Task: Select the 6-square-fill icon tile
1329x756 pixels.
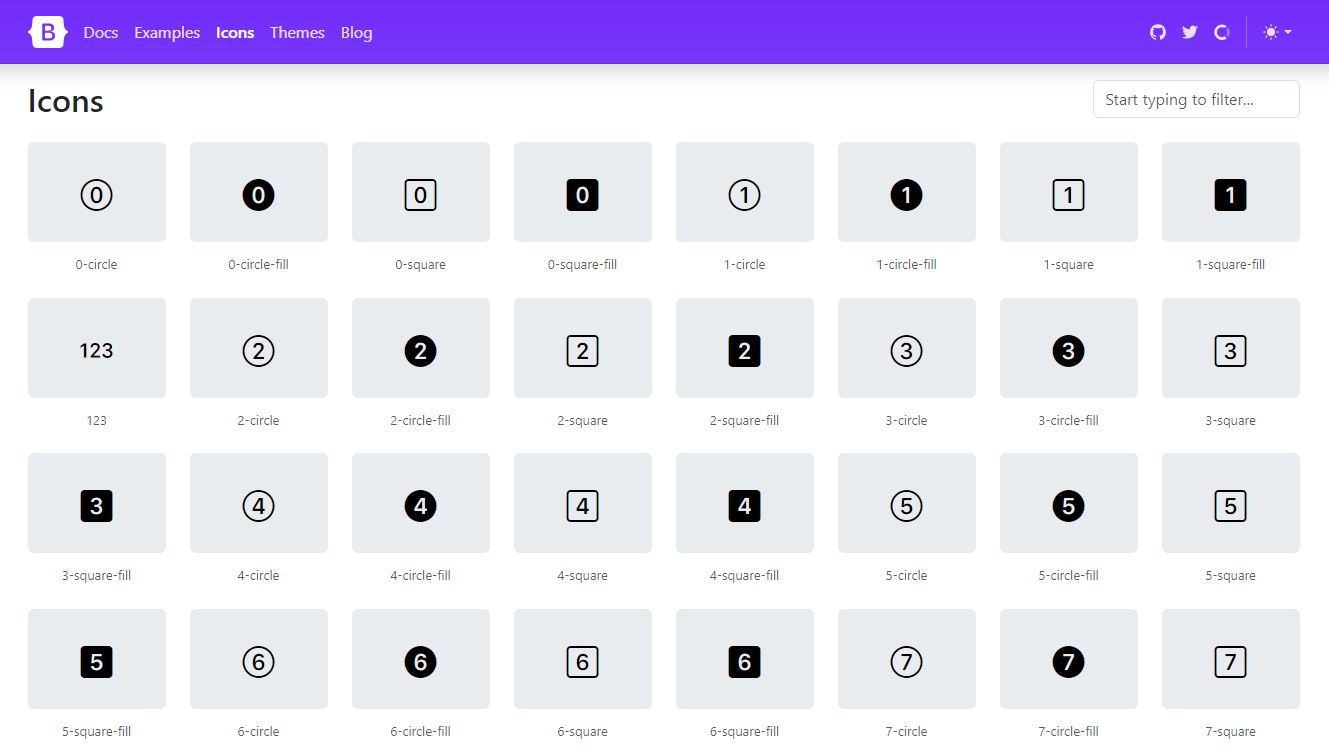Action: pyautogui.click(x=744, y=659)
